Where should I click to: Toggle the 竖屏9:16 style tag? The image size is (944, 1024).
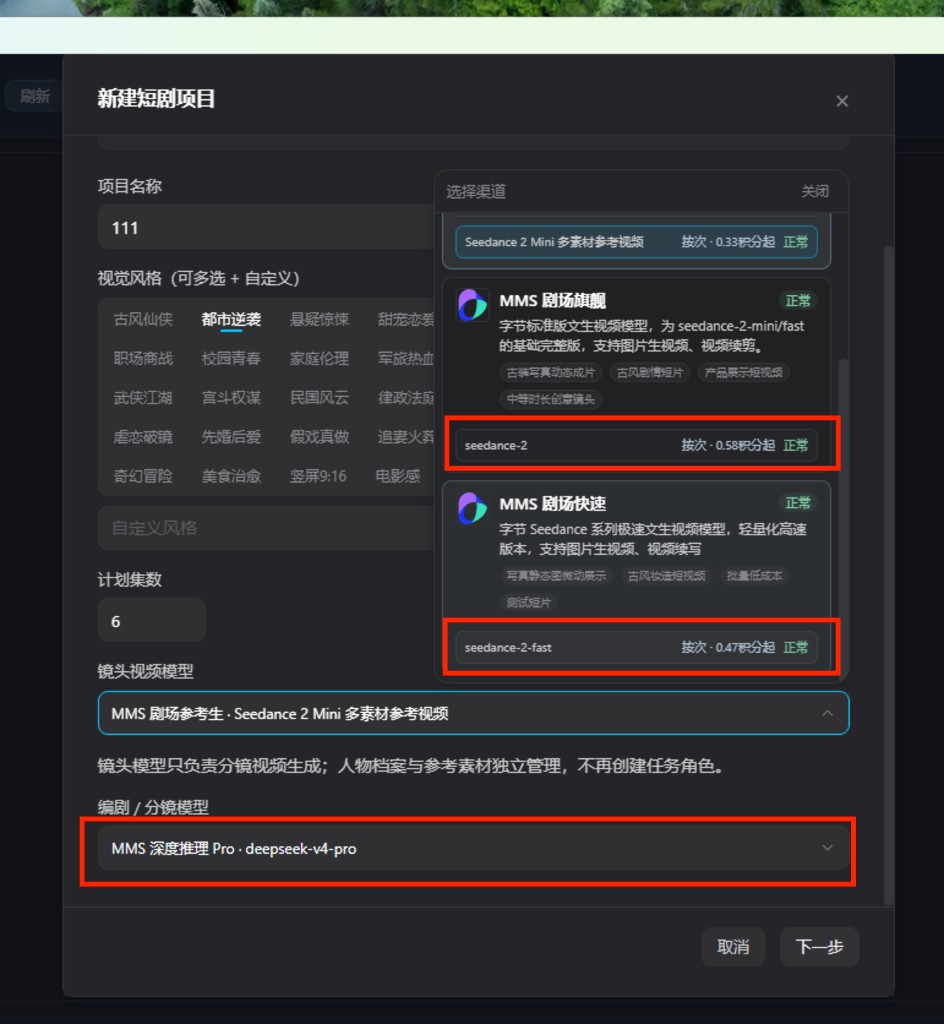point(318,475)
